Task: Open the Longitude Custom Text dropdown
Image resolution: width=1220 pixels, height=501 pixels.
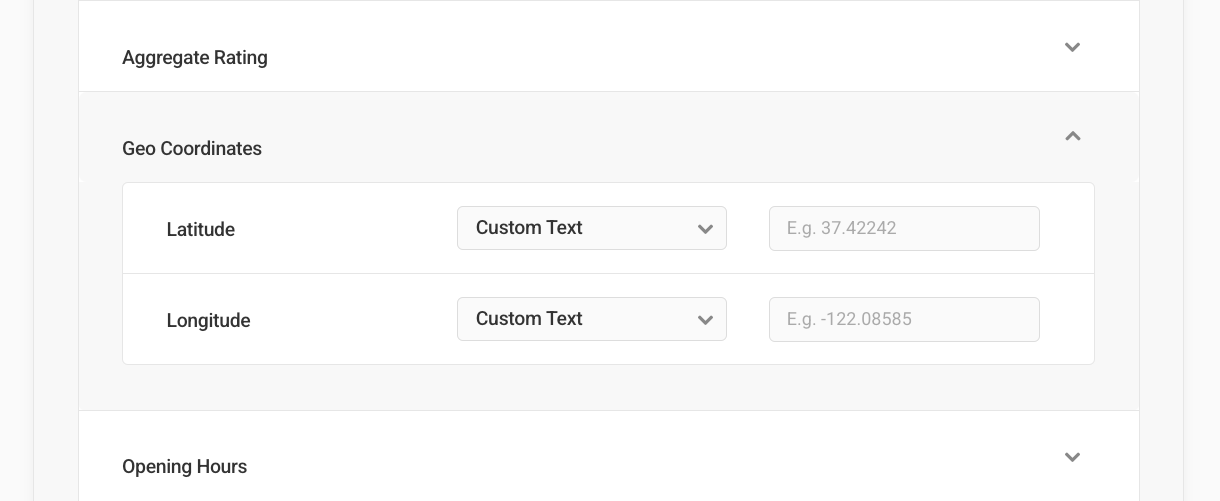Action: pyautogui.click(x=591, y=319)
